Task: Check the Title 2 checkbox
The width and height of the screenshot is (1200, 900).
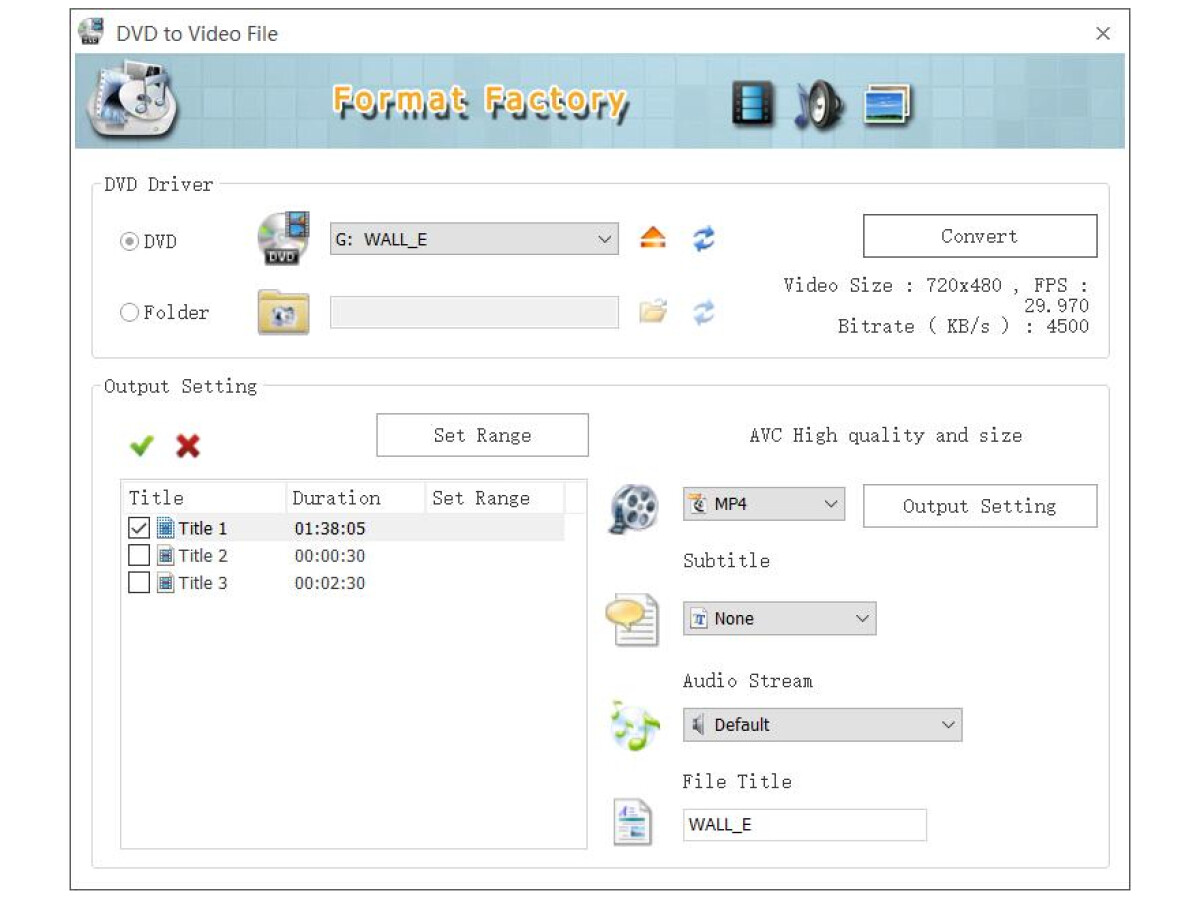Action: coord(139,556)
